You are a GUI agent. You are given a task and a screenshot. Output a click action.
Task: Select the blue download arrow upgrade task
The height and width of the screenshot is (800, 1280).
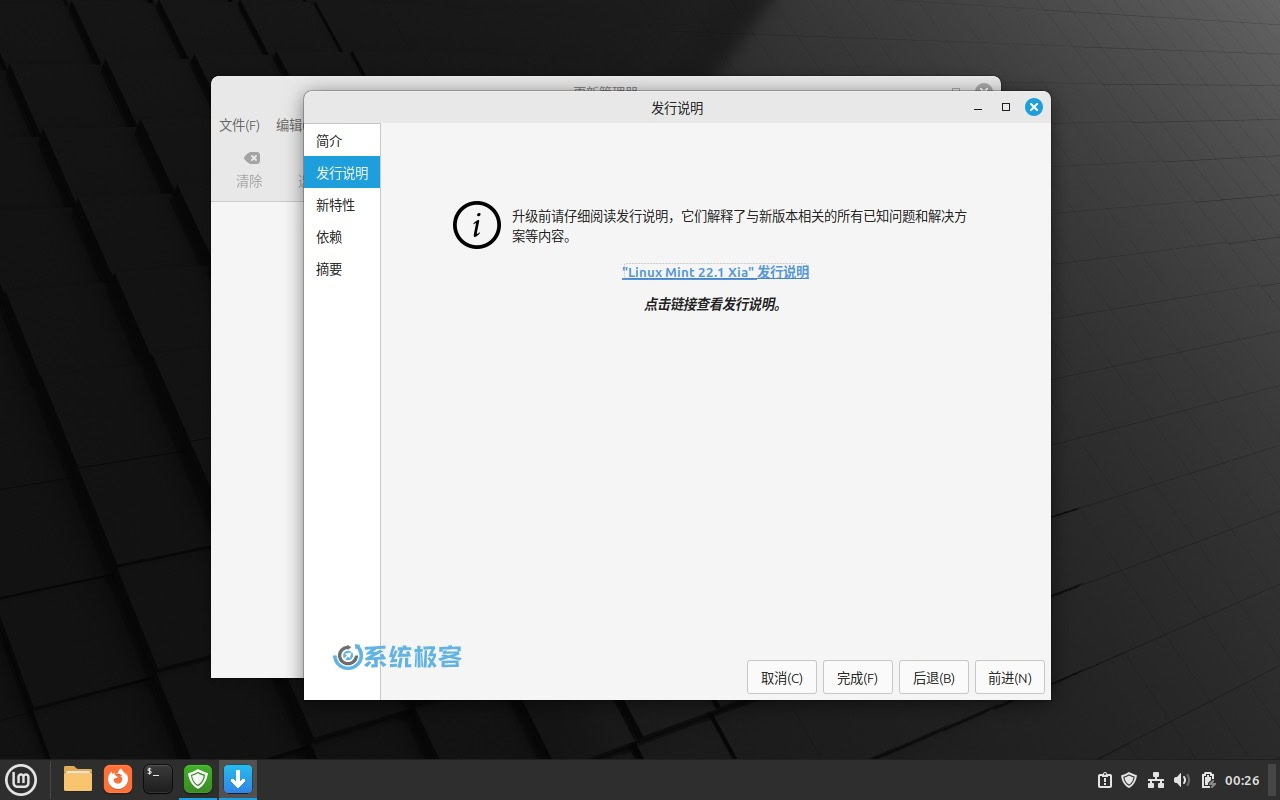click(x=238, y=779)
